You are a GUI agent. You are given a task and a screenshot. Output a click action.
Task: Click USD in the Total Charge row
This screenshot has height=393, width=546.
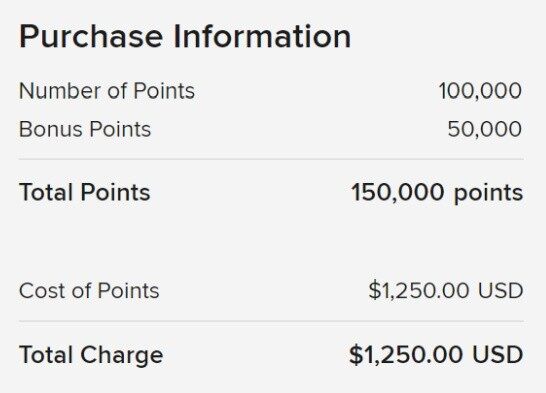coord(498,355)
